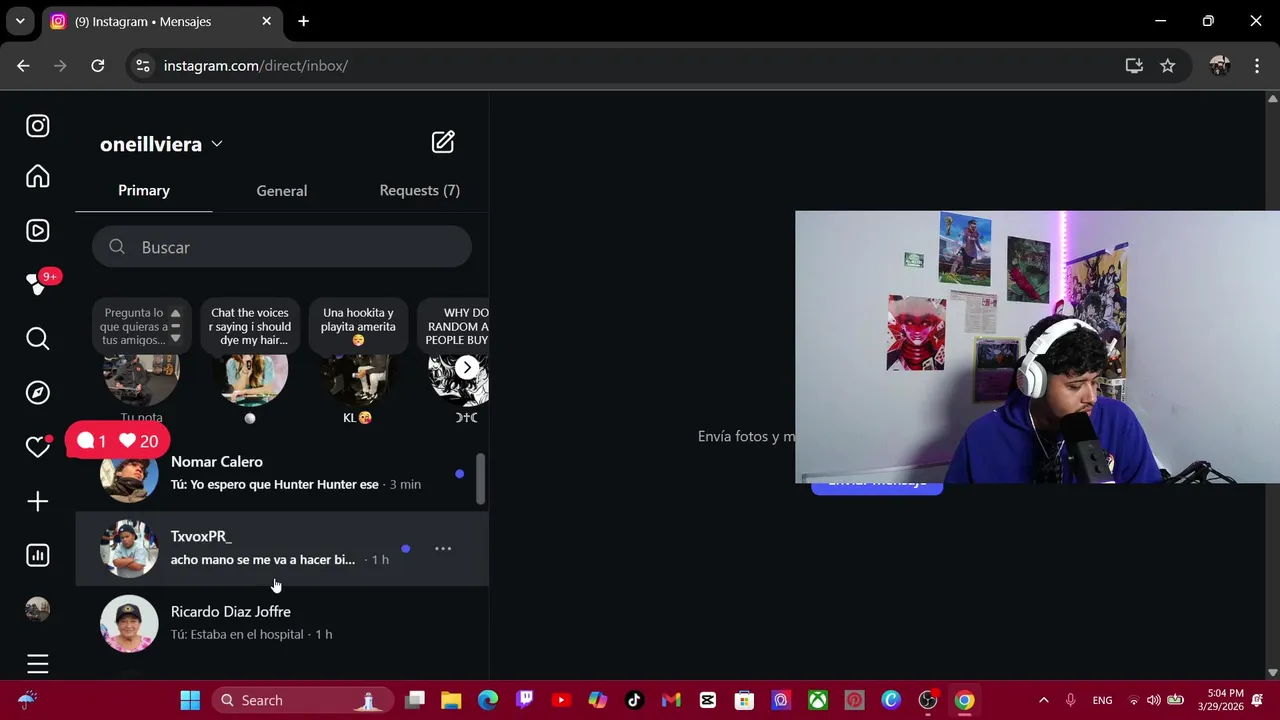Click the Create plus icon in sidebar
Screen dimensions: 1280x720
point(38,501)
